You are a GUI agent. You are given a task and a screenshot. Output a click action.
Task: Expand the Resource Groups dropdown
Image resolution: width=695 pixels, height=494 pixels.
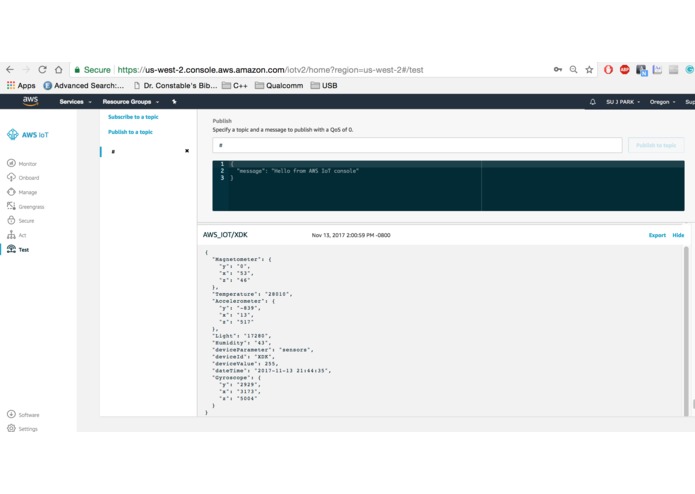tap(131, 101)
